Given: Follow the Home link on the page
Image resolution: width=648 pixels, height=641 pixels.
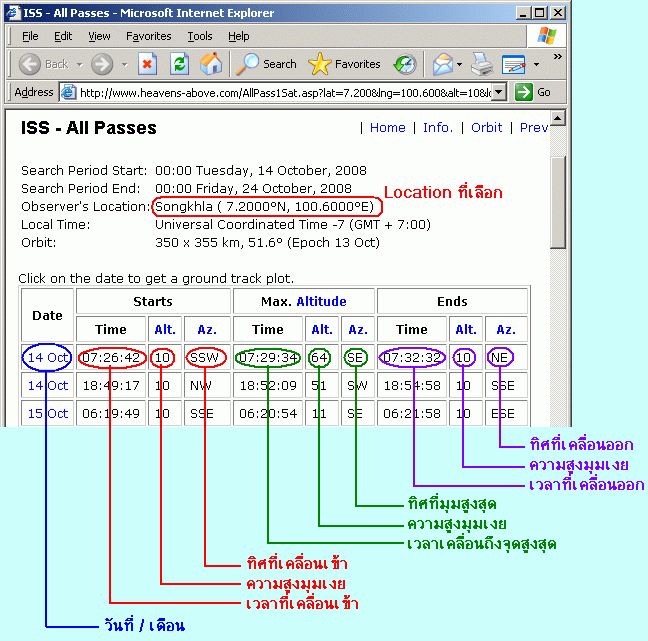Looking at the screenshot, I should click(388, 128).
